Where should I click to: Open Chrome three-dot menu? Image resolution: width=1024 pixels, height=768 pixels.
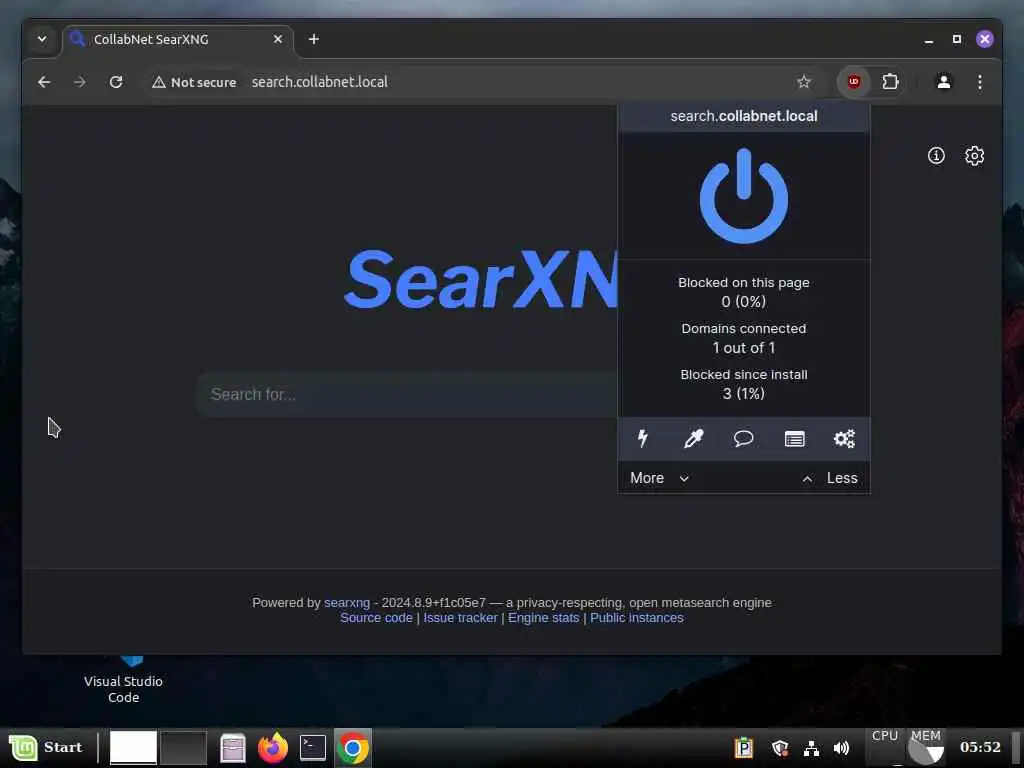pyautogui.click(x=980, y=82)
